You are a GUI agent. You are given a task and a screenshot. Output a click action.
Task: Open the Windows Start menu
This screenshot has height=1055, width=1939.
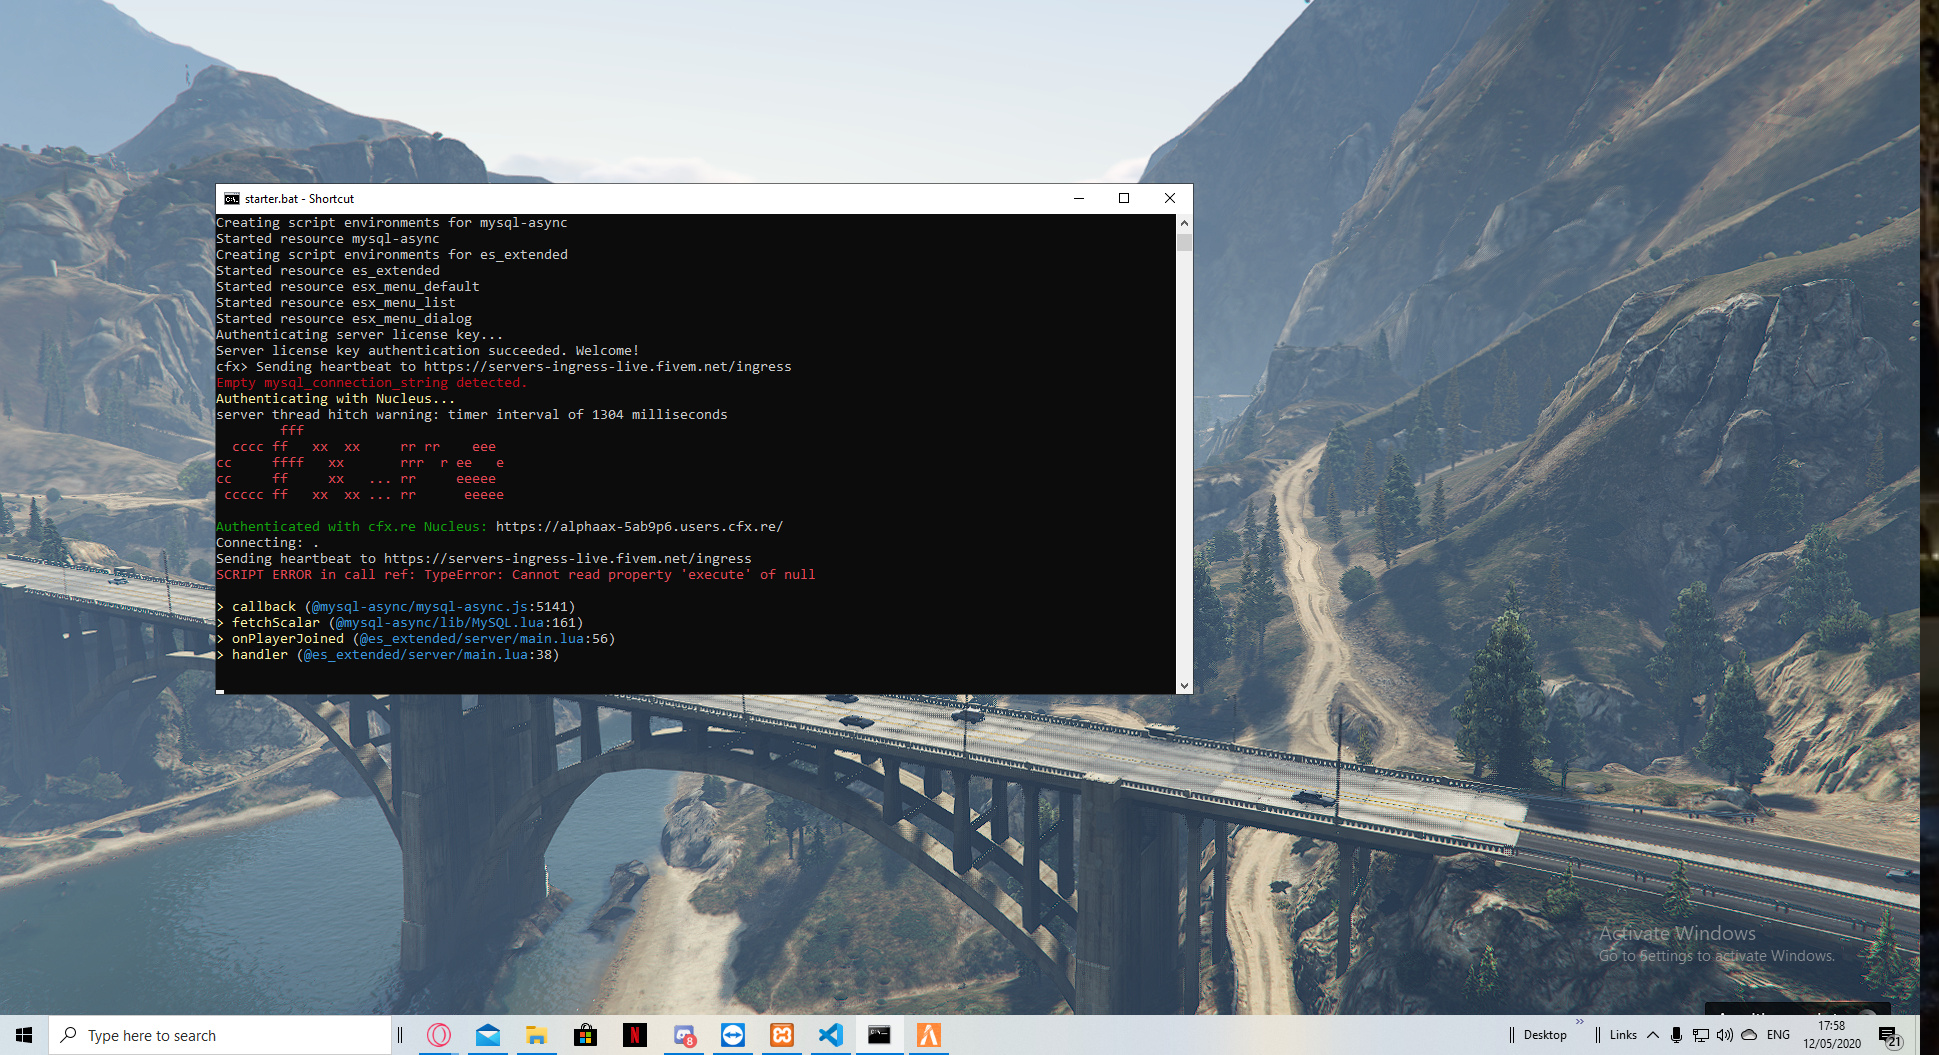click(24, 1035)
